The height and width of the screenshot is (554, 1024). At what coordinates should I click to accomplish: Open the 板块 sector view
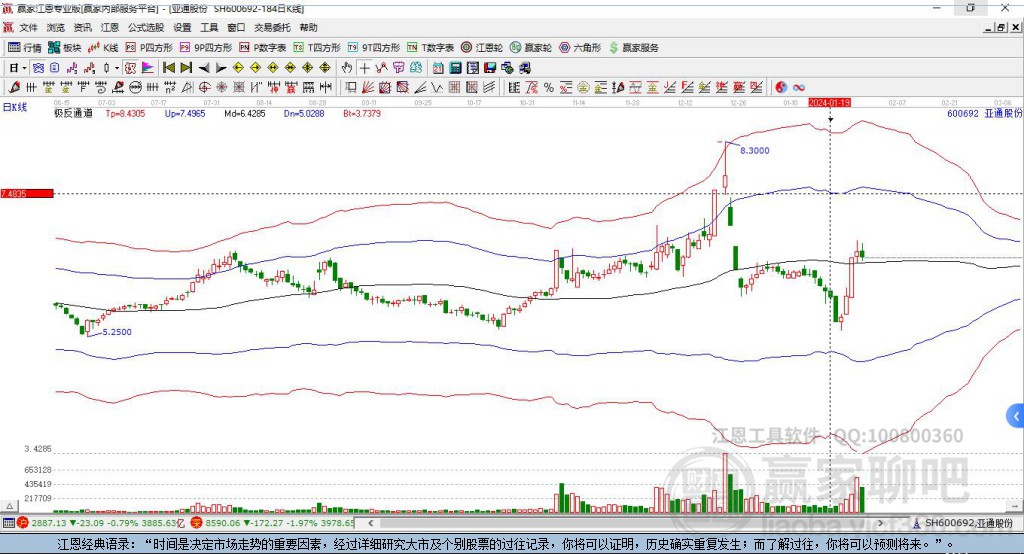coord(65,48)
